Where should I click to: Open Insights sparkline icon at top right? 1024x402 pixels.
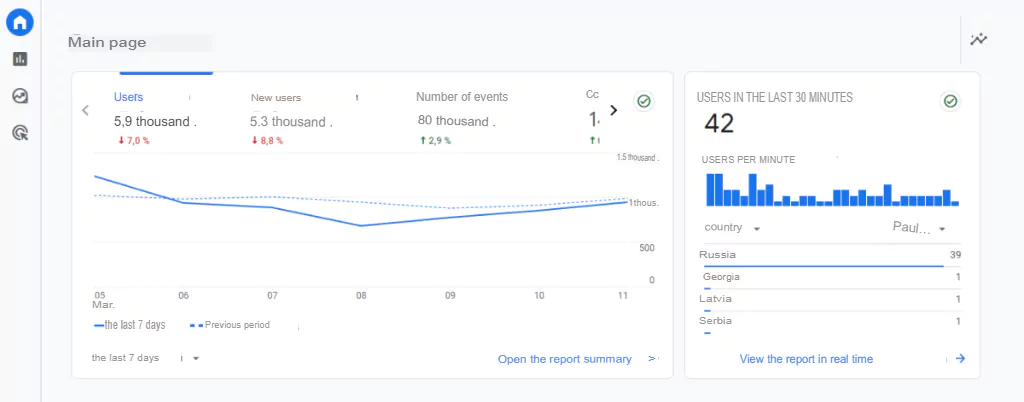coord(978,39)
